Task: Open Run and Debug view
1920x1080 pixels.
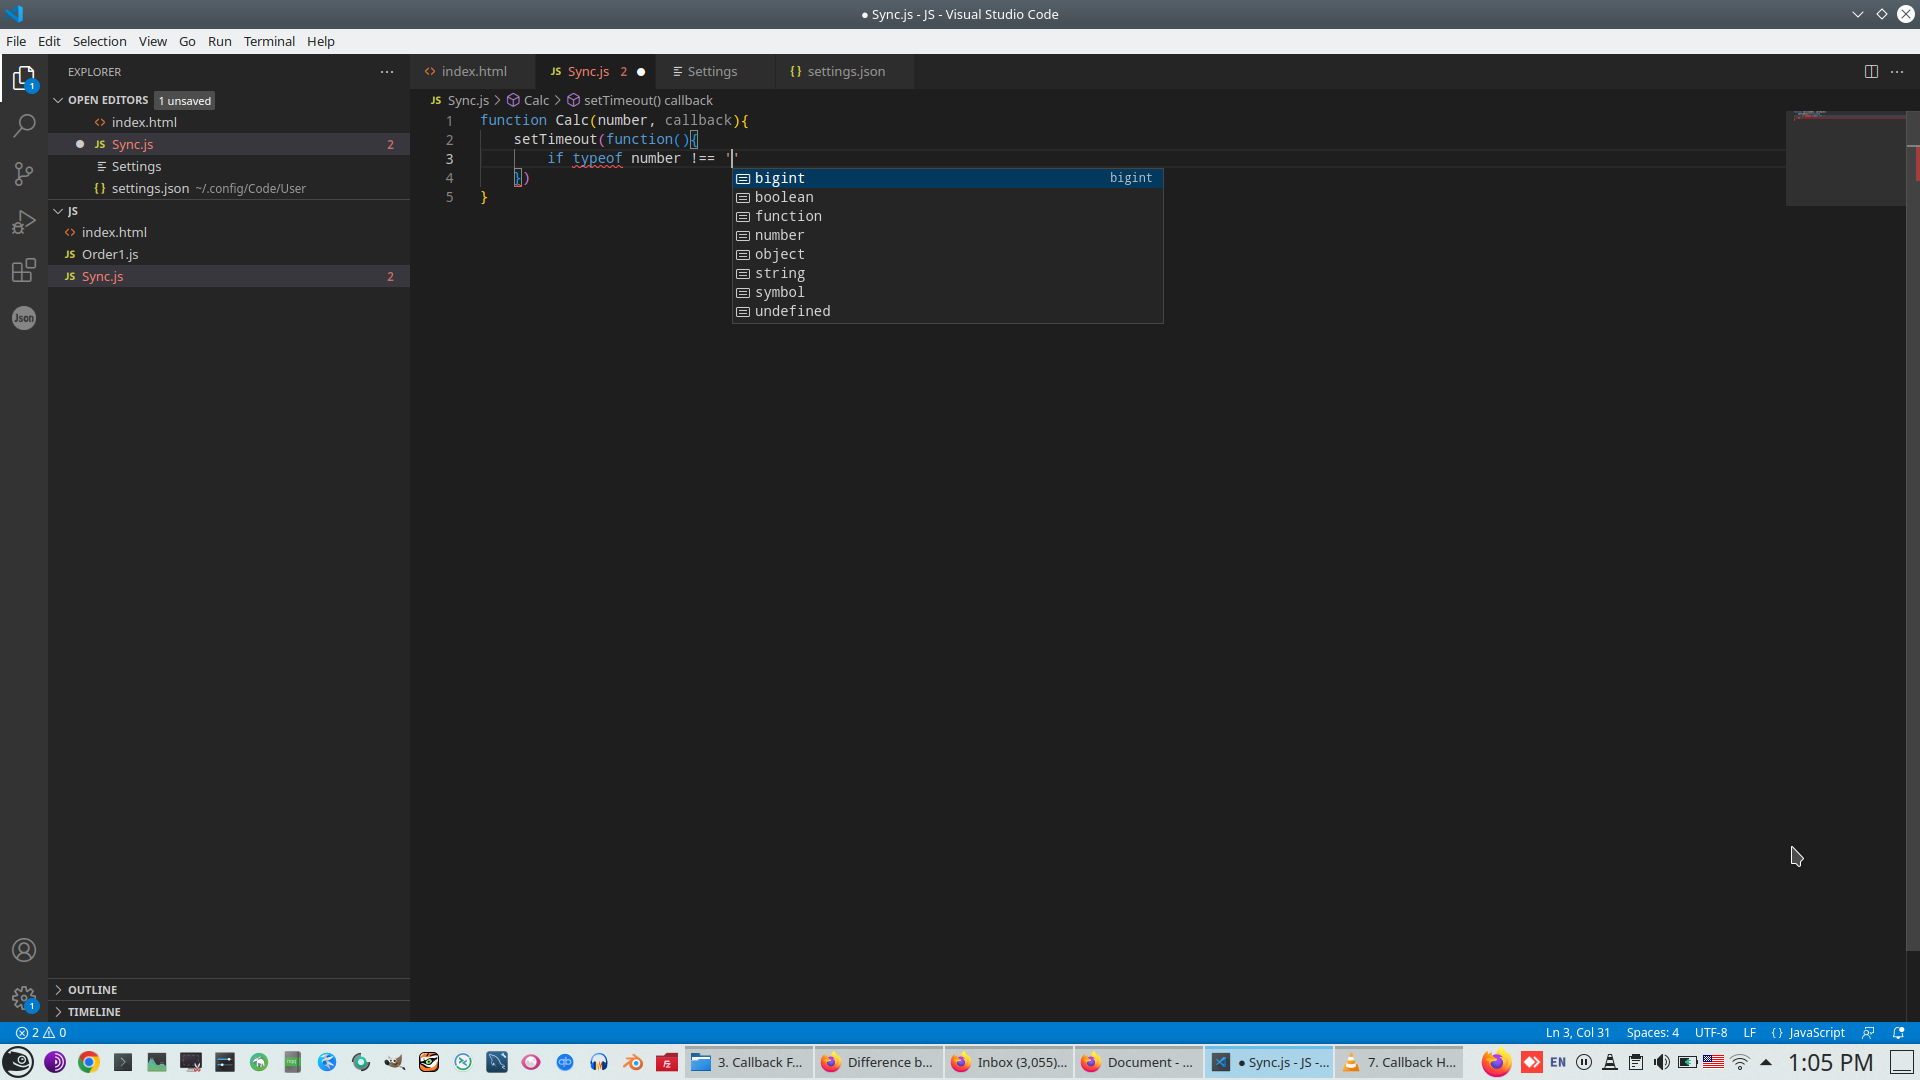Action: click(24, 222)
